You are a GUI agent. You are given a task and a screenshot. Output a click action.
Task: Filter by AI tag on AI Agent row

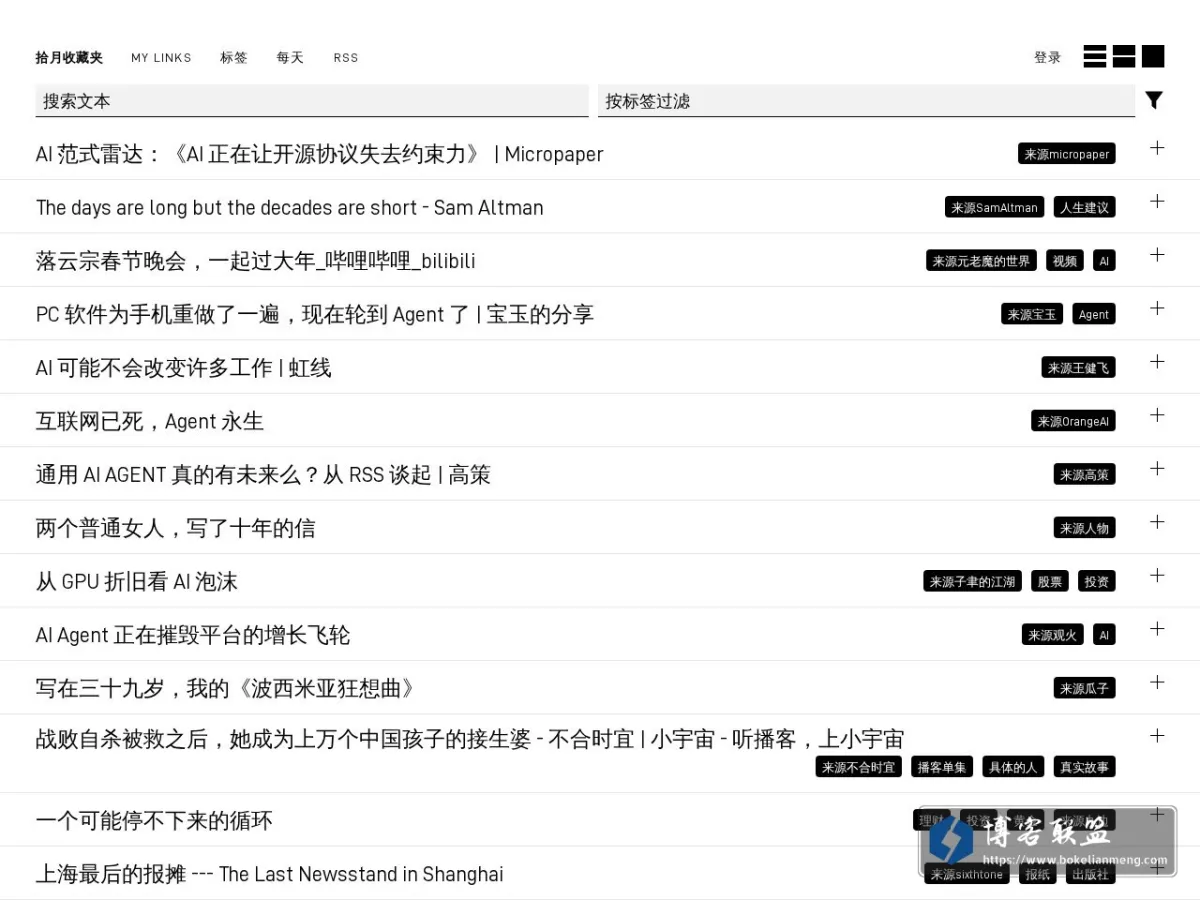pyautogui.click(x=1104, y=634)
